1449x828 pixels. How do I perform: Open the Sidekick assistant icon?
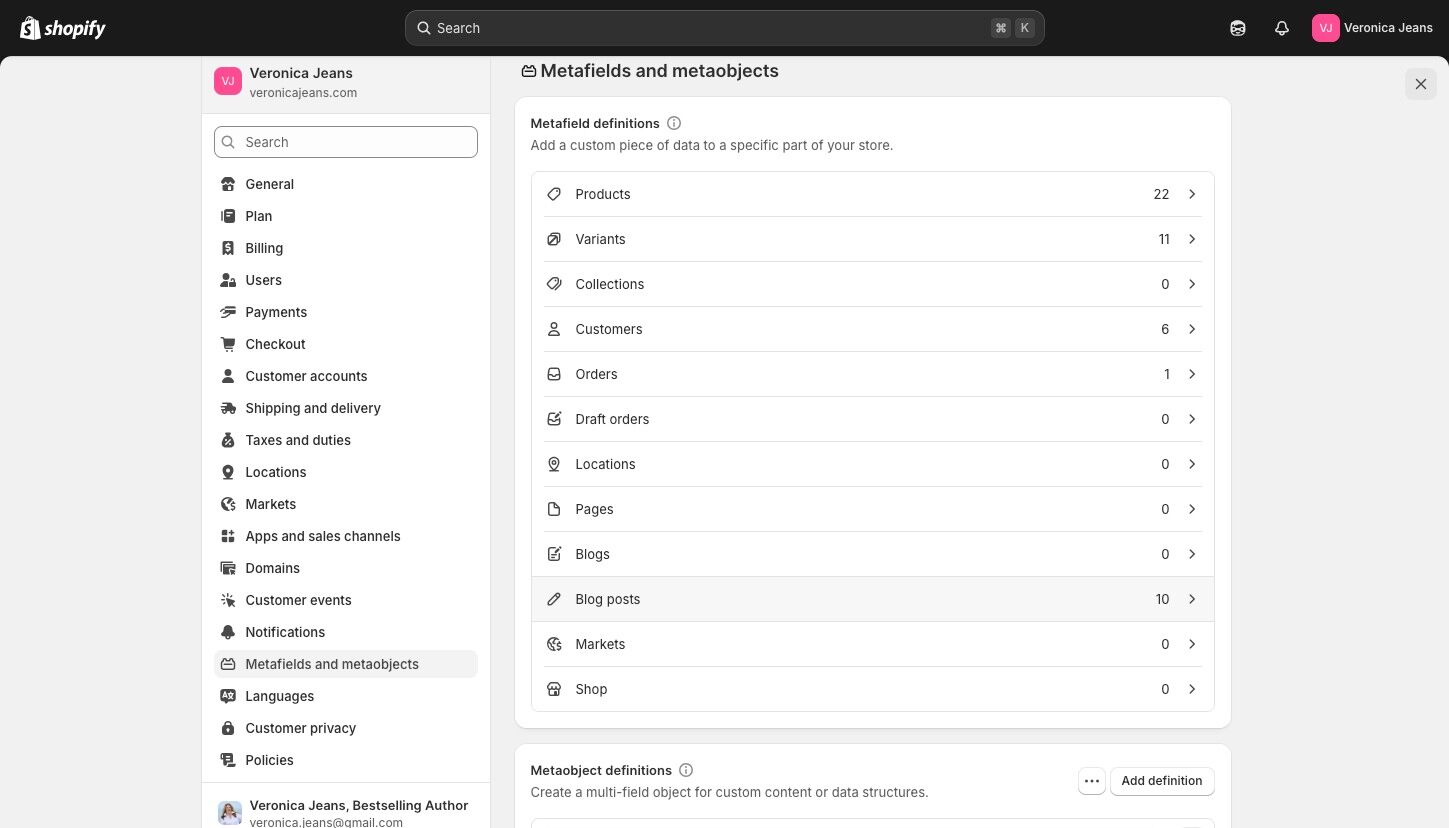(1238, 28)
